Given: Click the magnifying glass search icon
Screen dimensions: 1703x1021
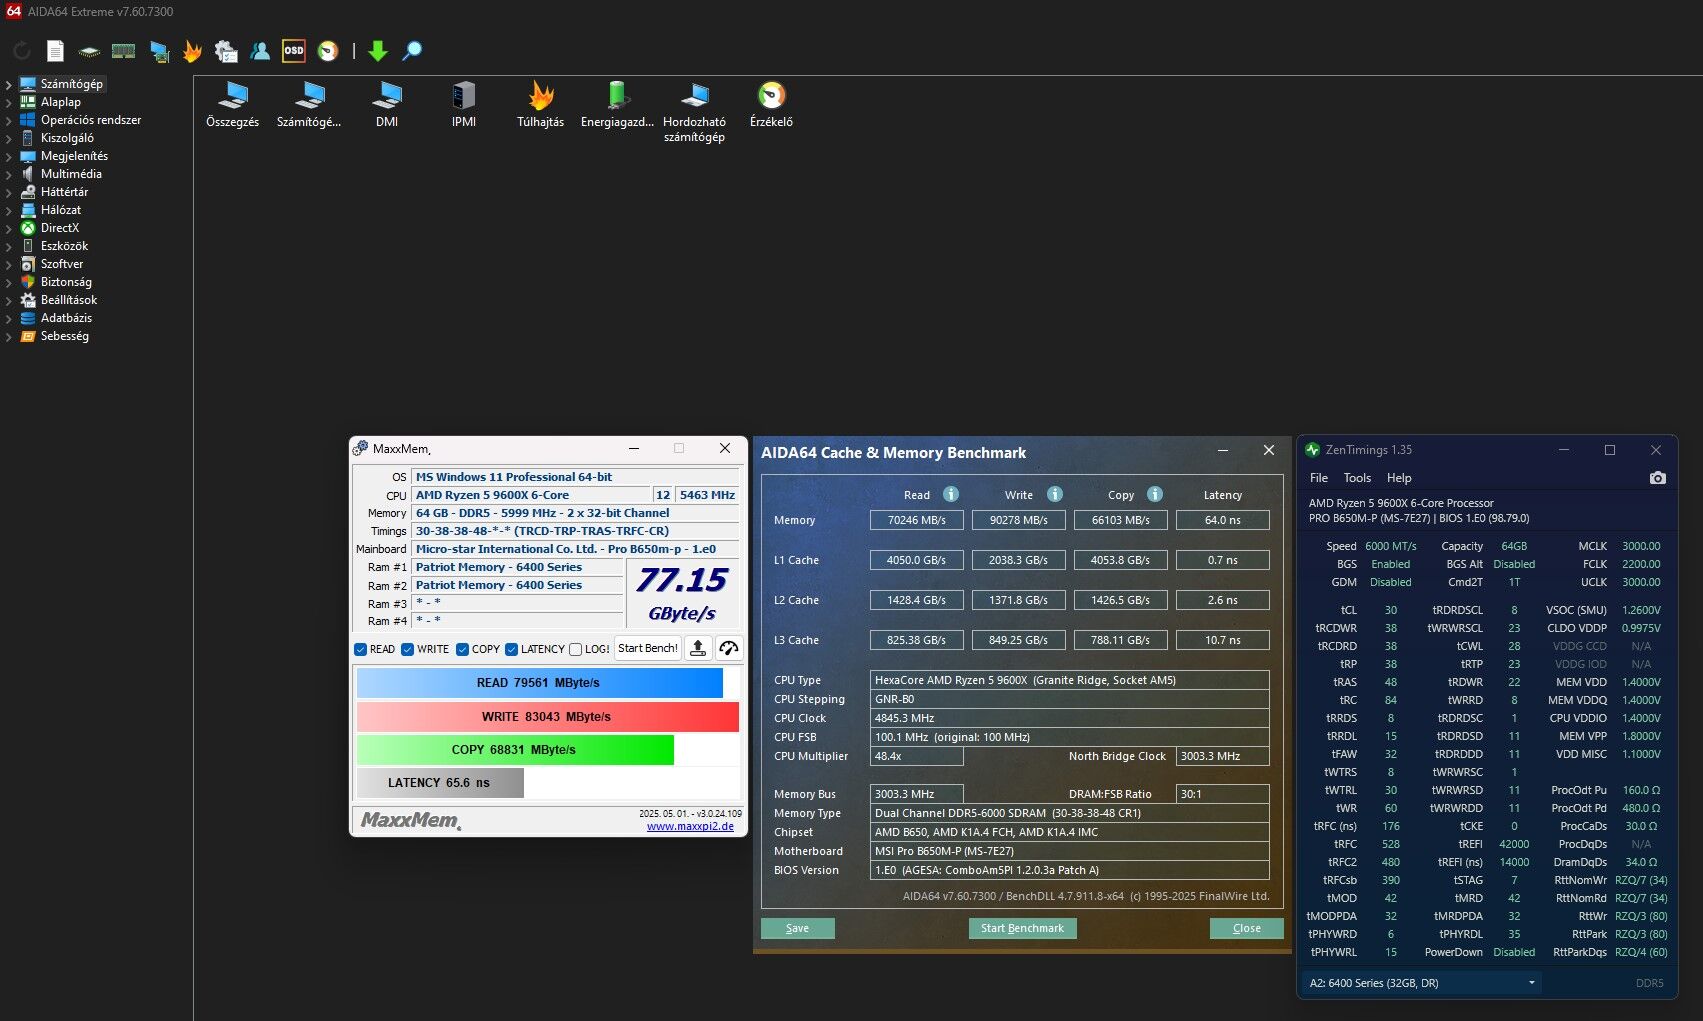Looking at the screenshot, I should pos(412,51).
